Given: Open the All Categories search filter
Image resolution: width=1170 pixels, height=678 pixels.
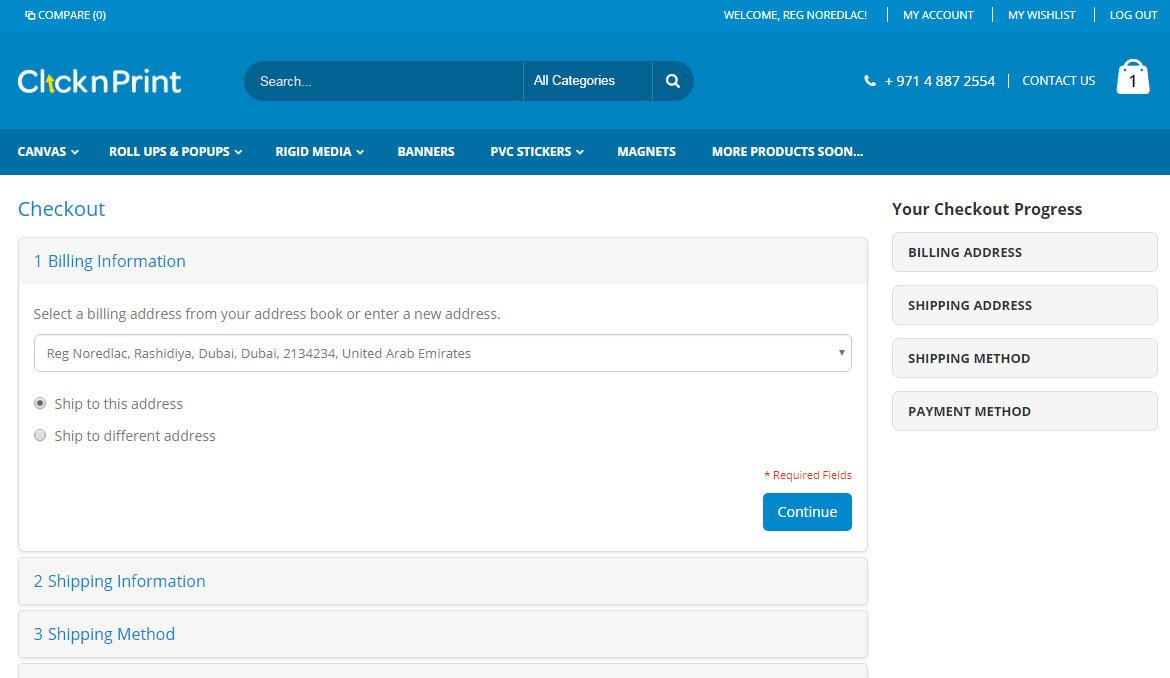Looking at the screenshot, I should 587,81.
